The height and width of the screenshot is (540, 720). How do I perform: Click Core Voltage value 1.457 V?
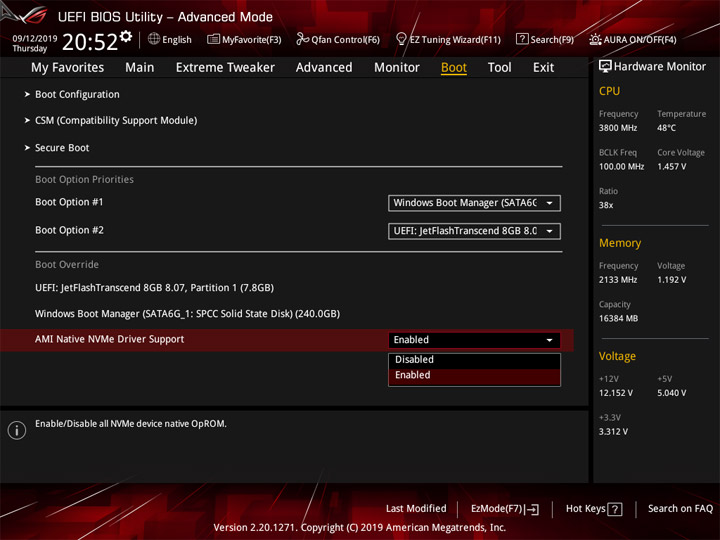[671, 167]
